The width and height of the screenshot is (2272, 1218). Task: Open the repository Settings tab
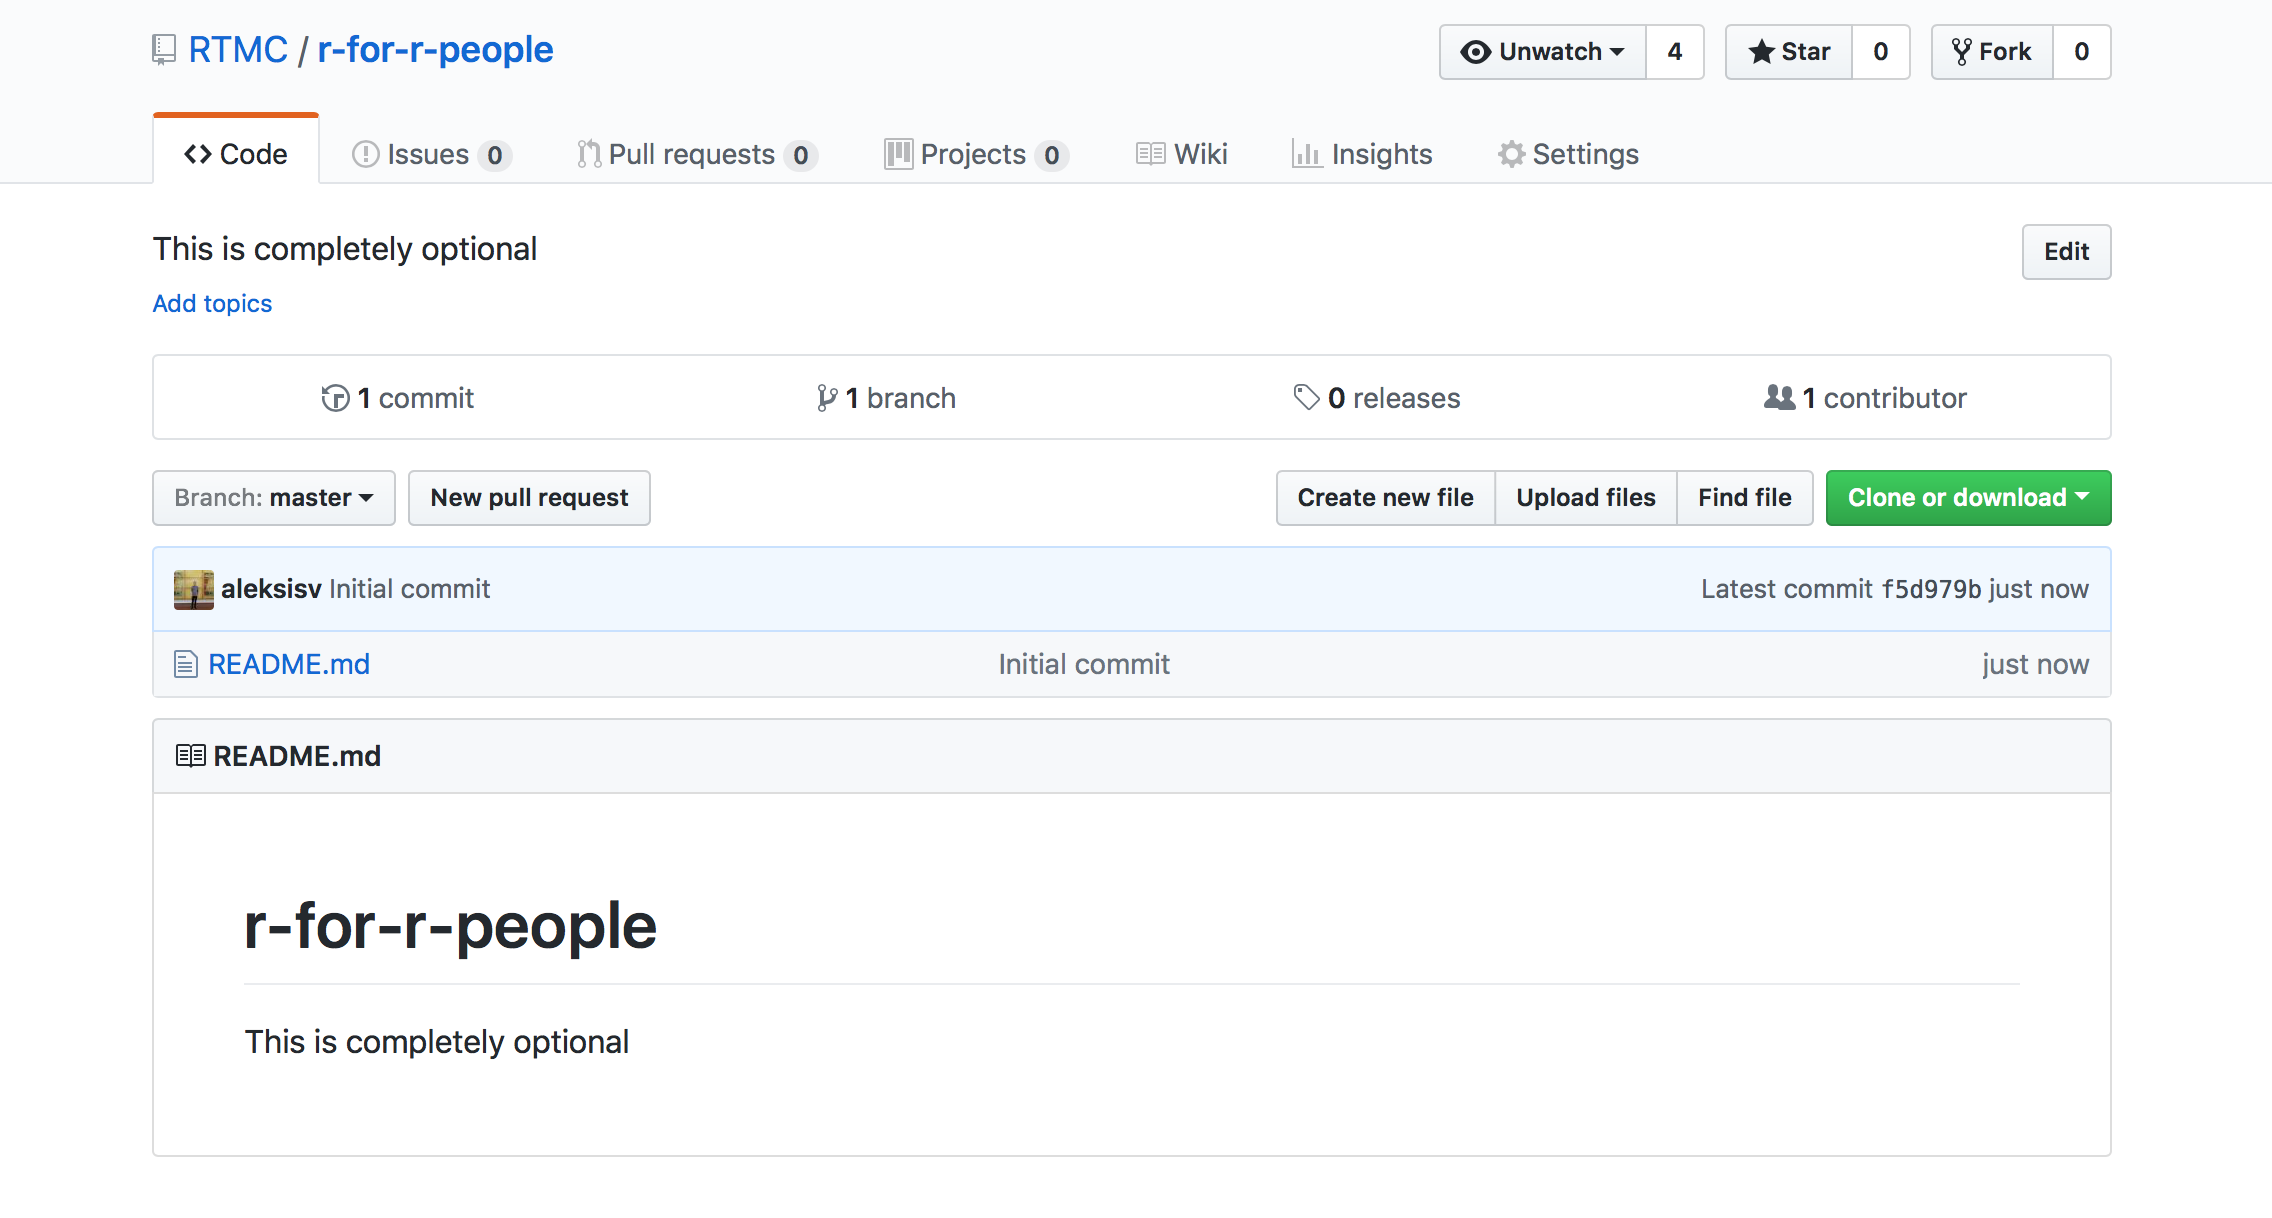[1568, 154]
